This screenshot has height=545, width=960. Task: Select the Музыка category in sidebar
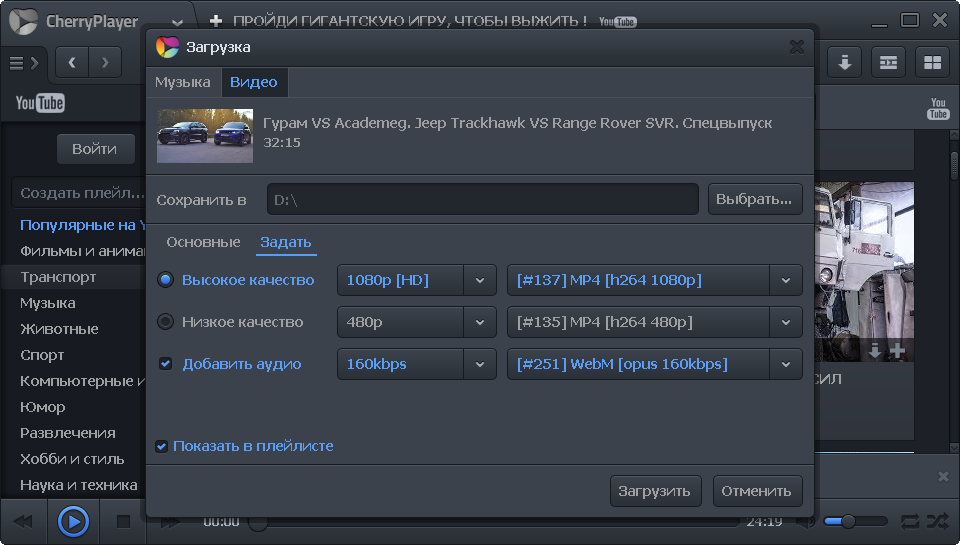click(x=48, y=303)
